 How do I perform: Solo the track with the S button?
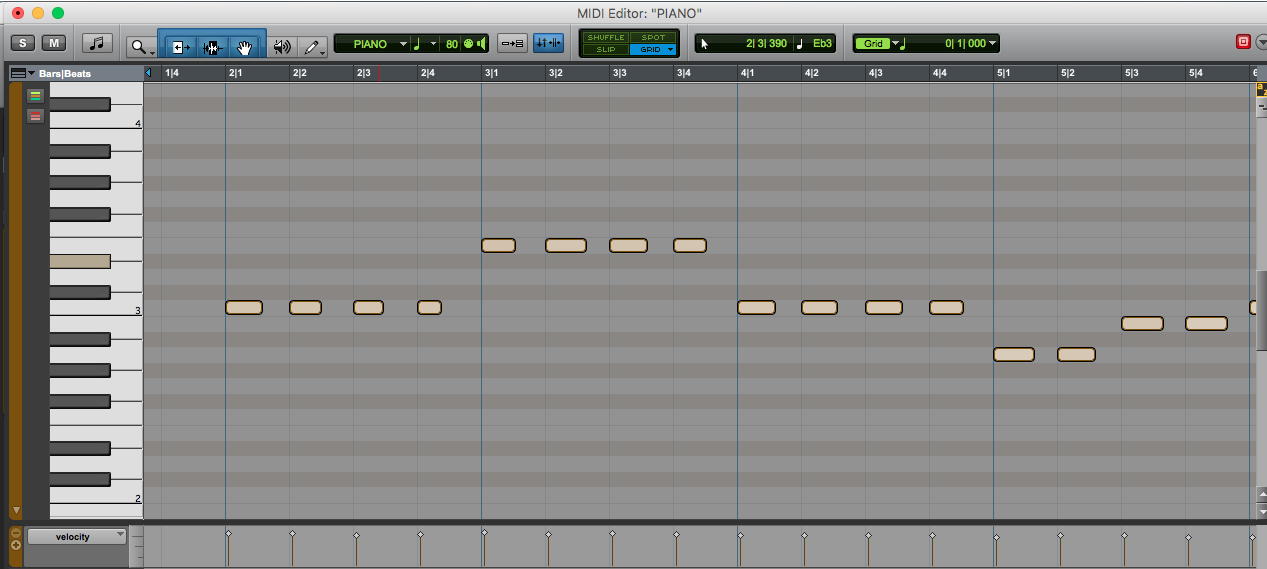tap(22, 43)
